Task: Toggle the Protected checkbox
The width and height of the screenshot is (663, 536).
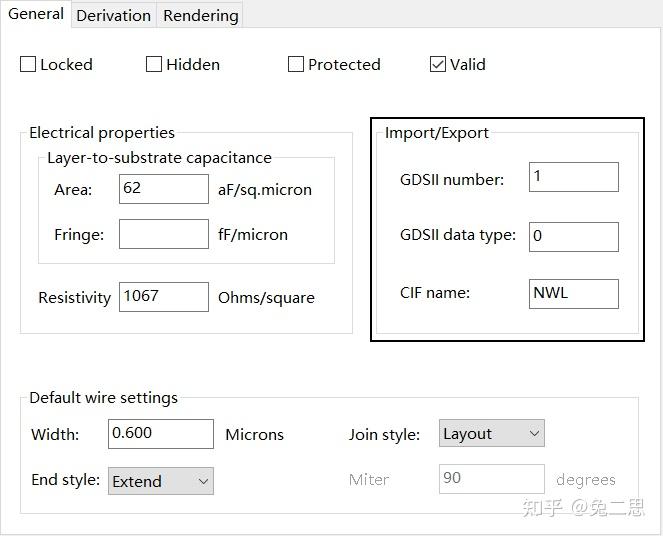Action: click(296, 64)
